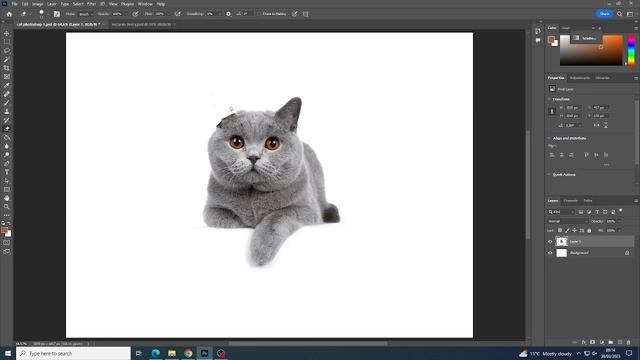Toggle the layer filter on/off switch

621,211
